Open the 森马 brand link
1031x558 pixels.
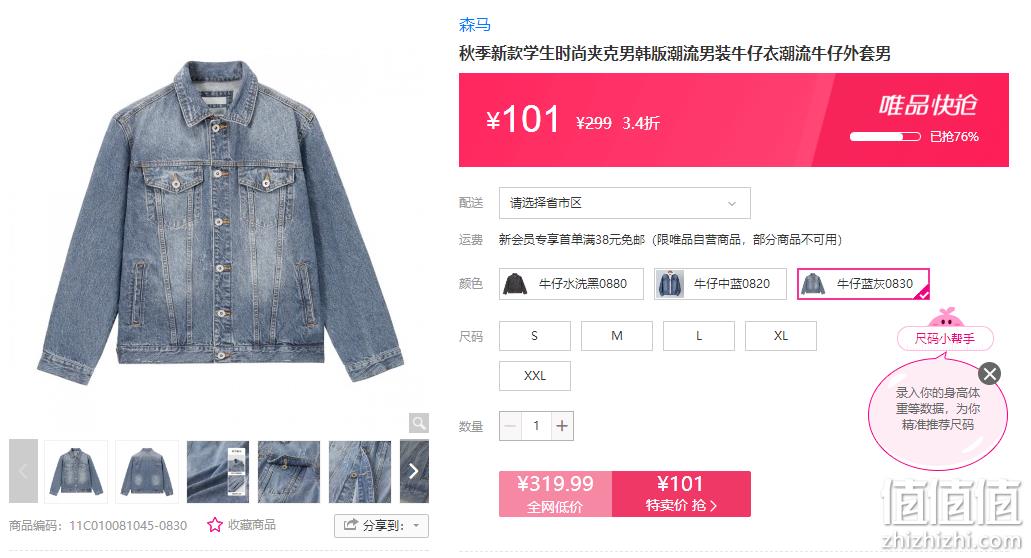pyautogui.click(x=475, y=25)
